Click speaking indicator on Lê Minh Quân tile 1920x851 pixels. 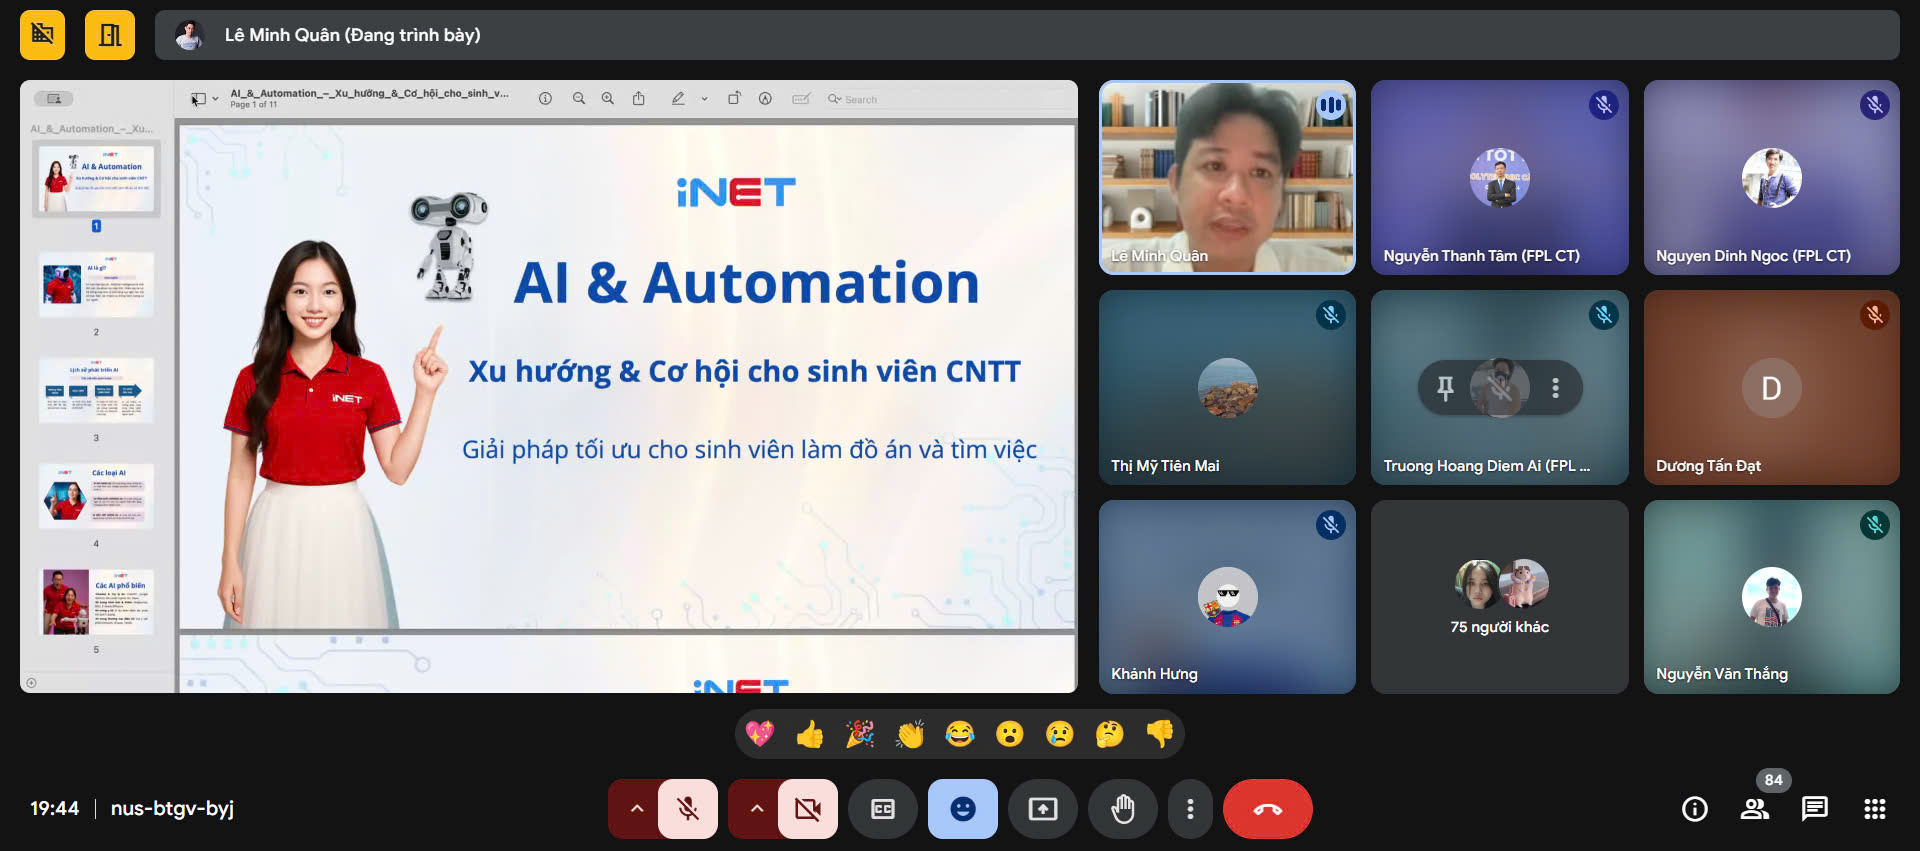(1331, 105)
